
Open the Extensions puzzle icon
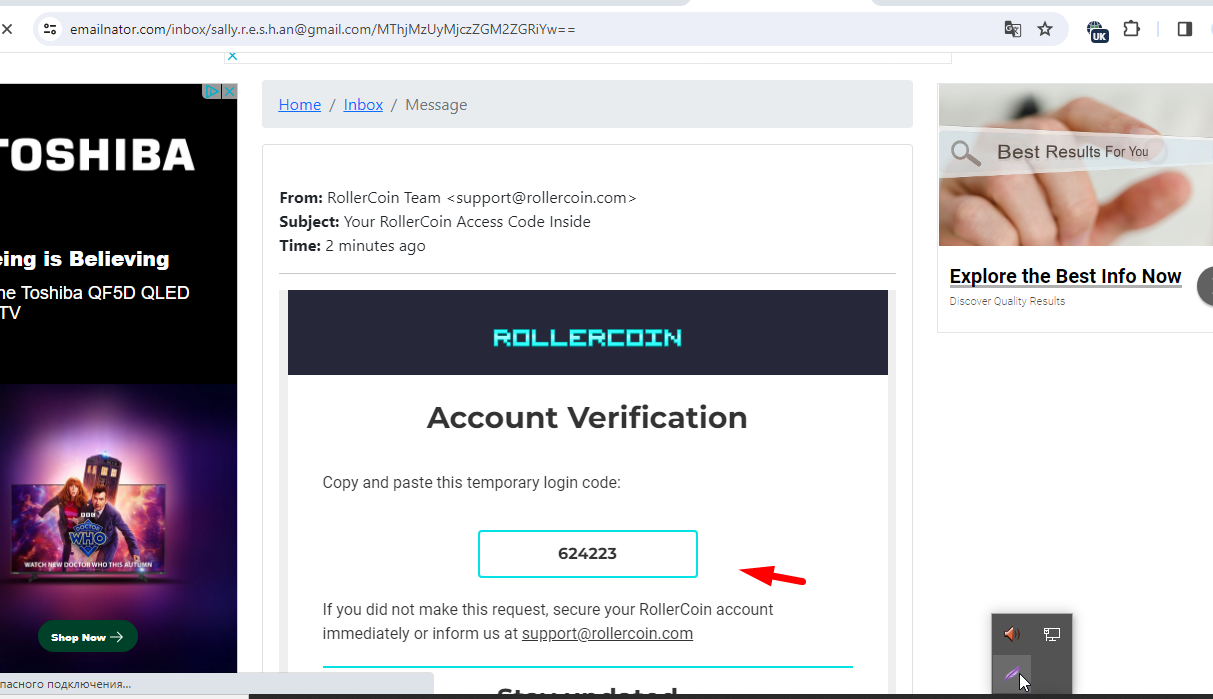pos(1132,29)
